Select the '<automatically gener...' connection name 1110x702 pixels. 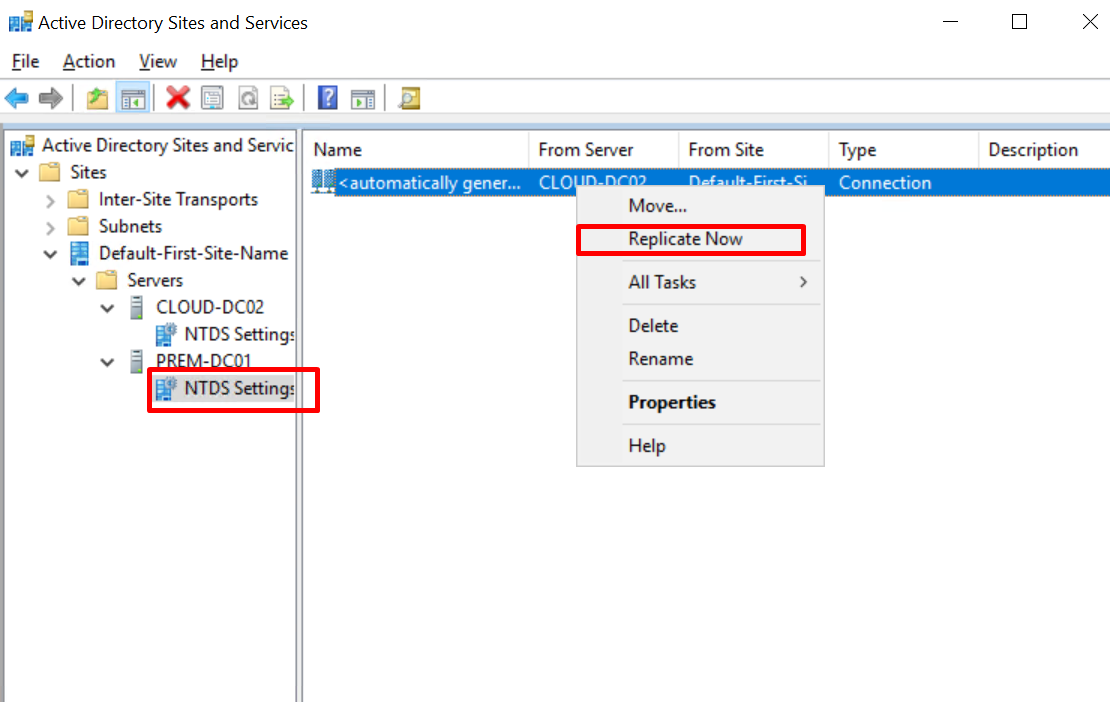tap(430, 183)
